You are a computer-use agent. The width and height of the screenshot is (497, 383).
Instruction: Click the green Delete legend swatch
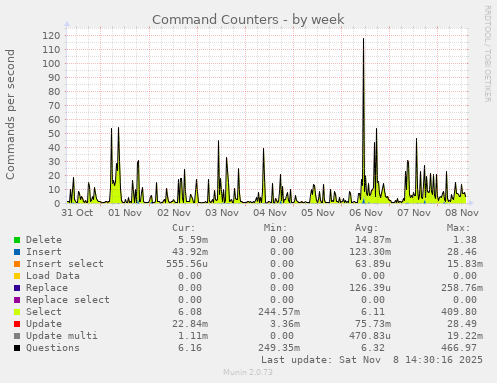tap(17, 240)
